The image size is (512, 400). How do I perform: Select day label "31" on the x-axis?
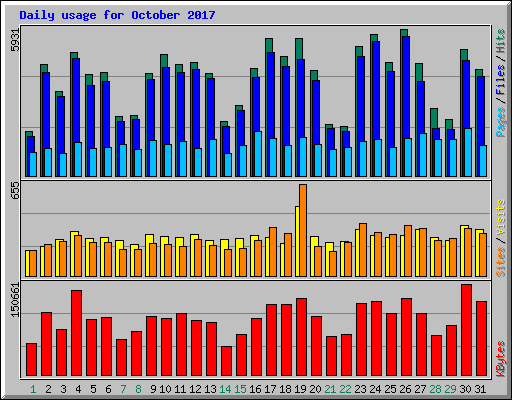[480, 389]
